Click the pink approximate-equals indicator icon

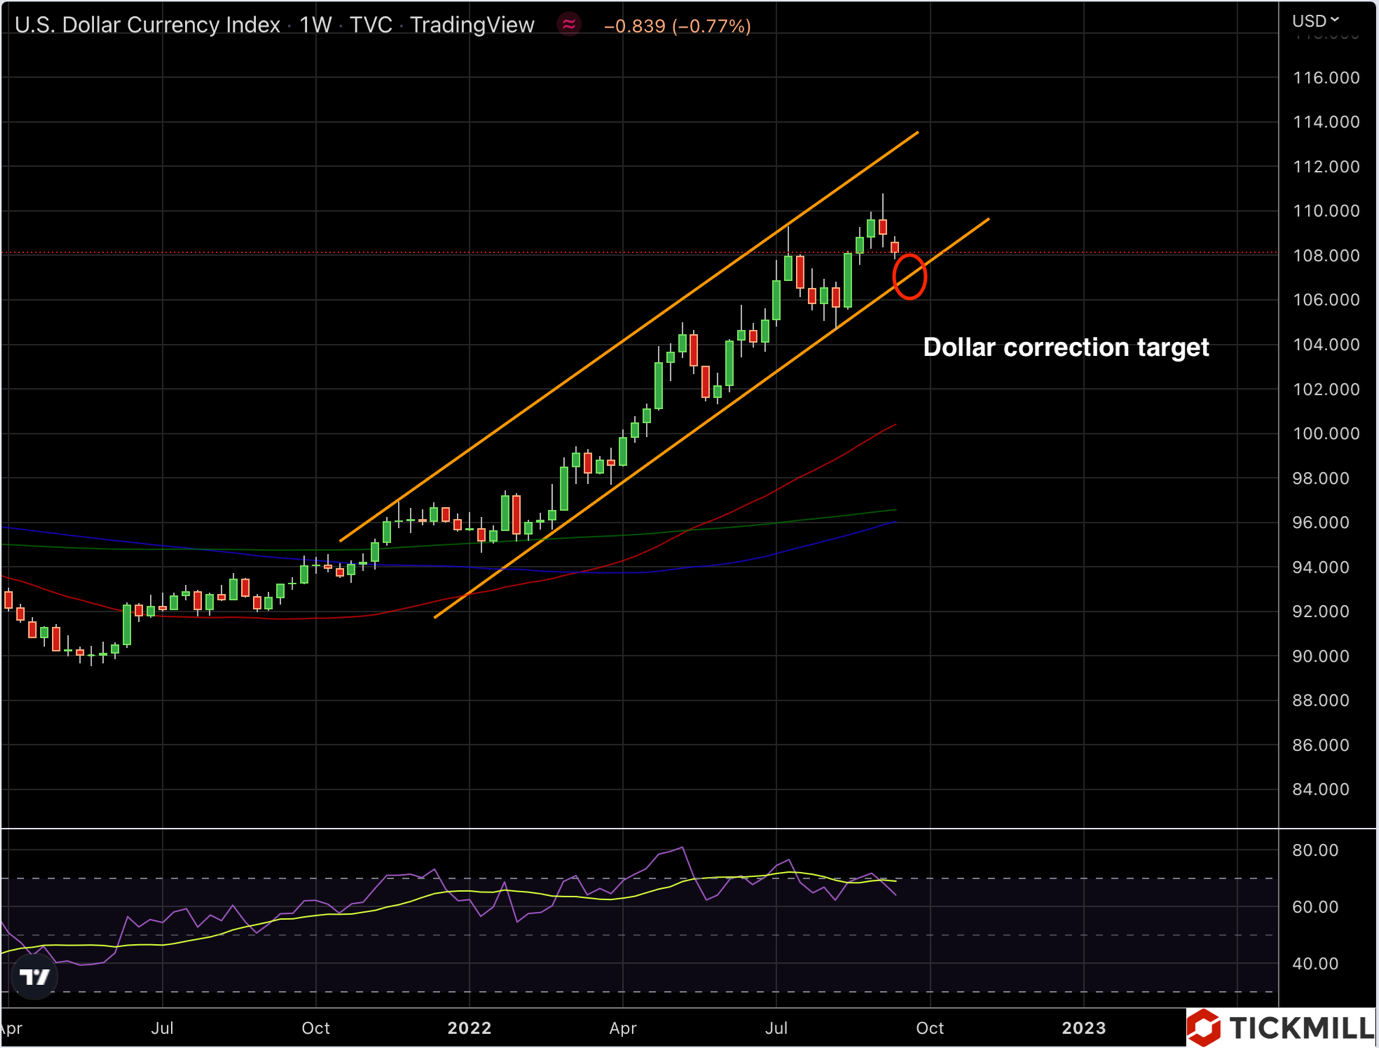569,25
